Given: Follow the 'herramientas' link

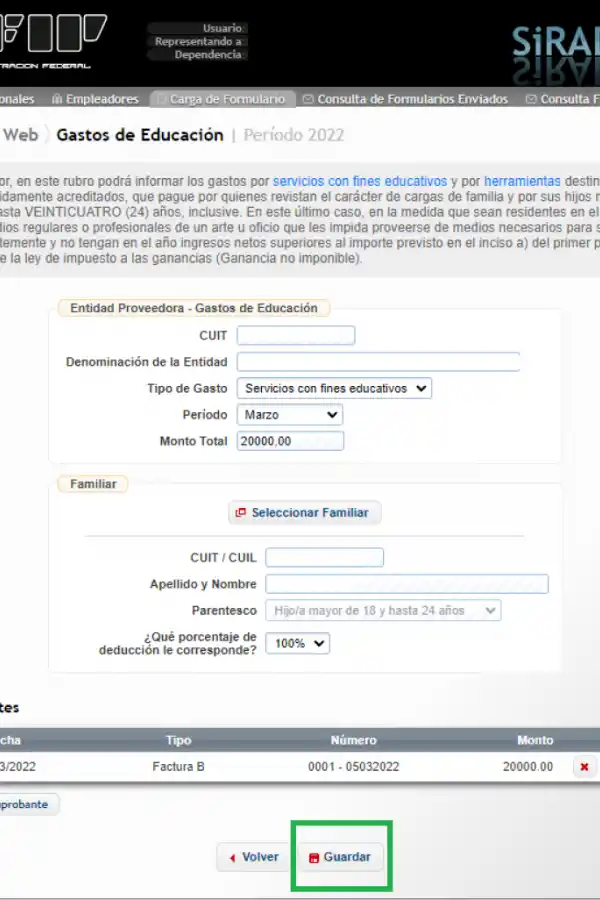Looking at the screenshot, I should coord(522,181).
